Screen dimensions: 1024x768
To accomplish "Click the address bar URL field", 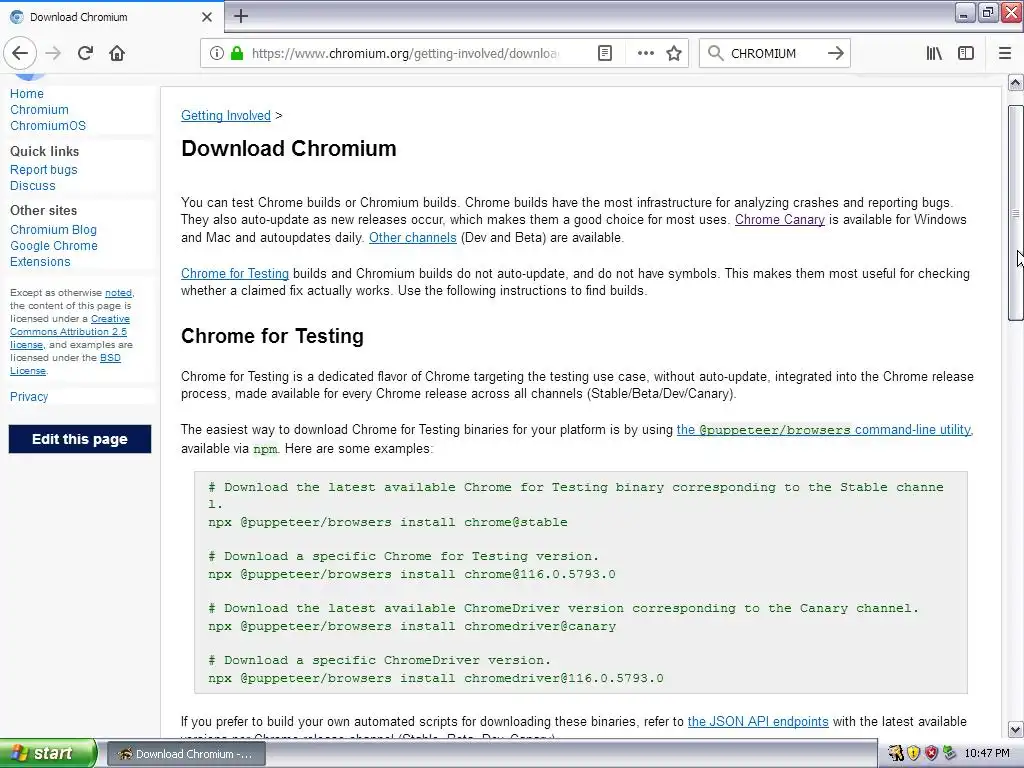I will pyautogui.click(x=405, y=53).
